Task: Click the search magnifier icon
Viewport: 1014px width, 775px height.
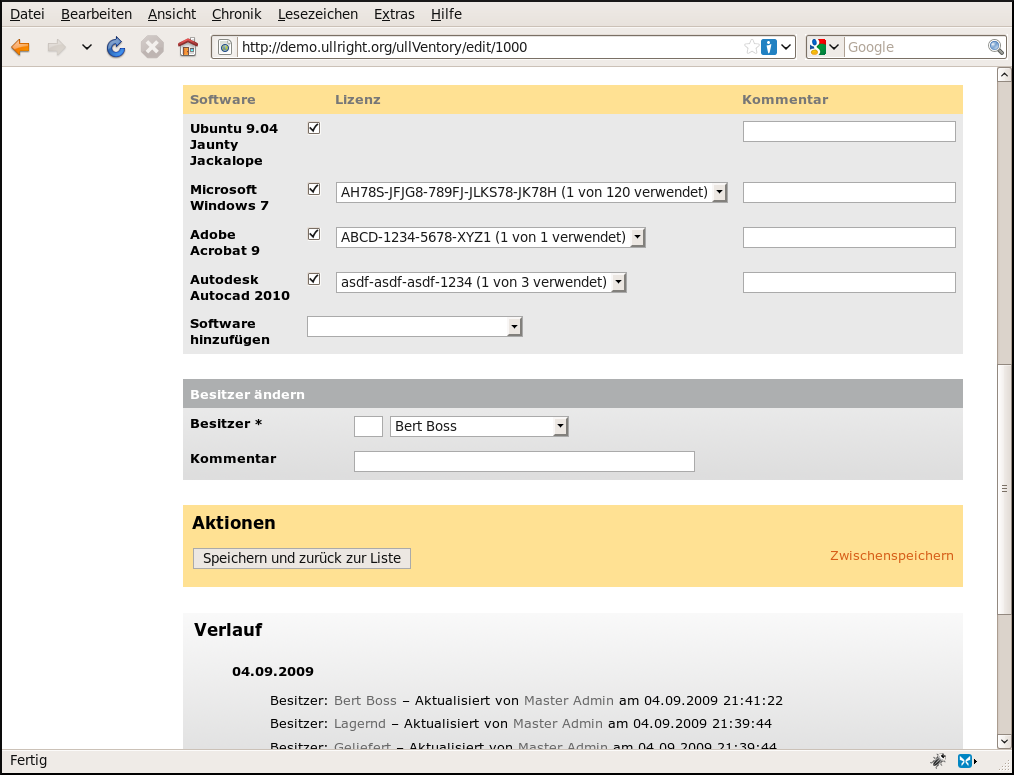Action: 995,47
